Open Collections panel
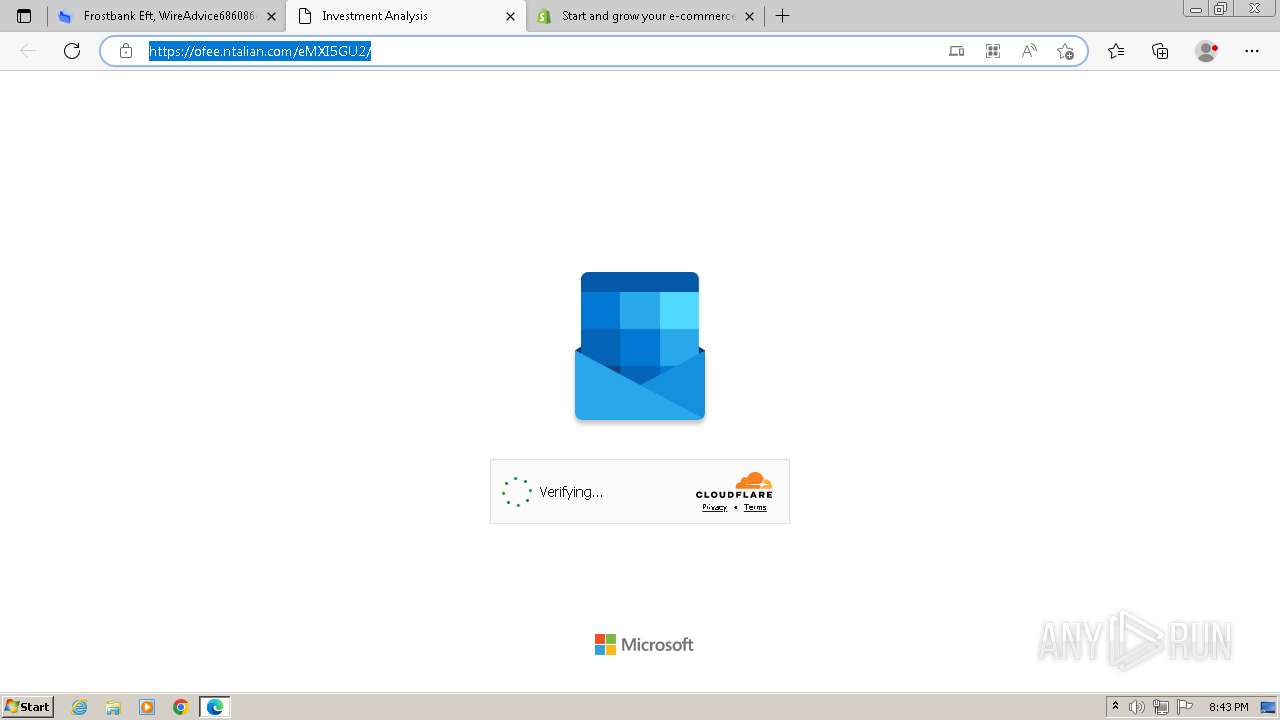The height and width of the screenshot is (720, 1280). [1160, 51]
